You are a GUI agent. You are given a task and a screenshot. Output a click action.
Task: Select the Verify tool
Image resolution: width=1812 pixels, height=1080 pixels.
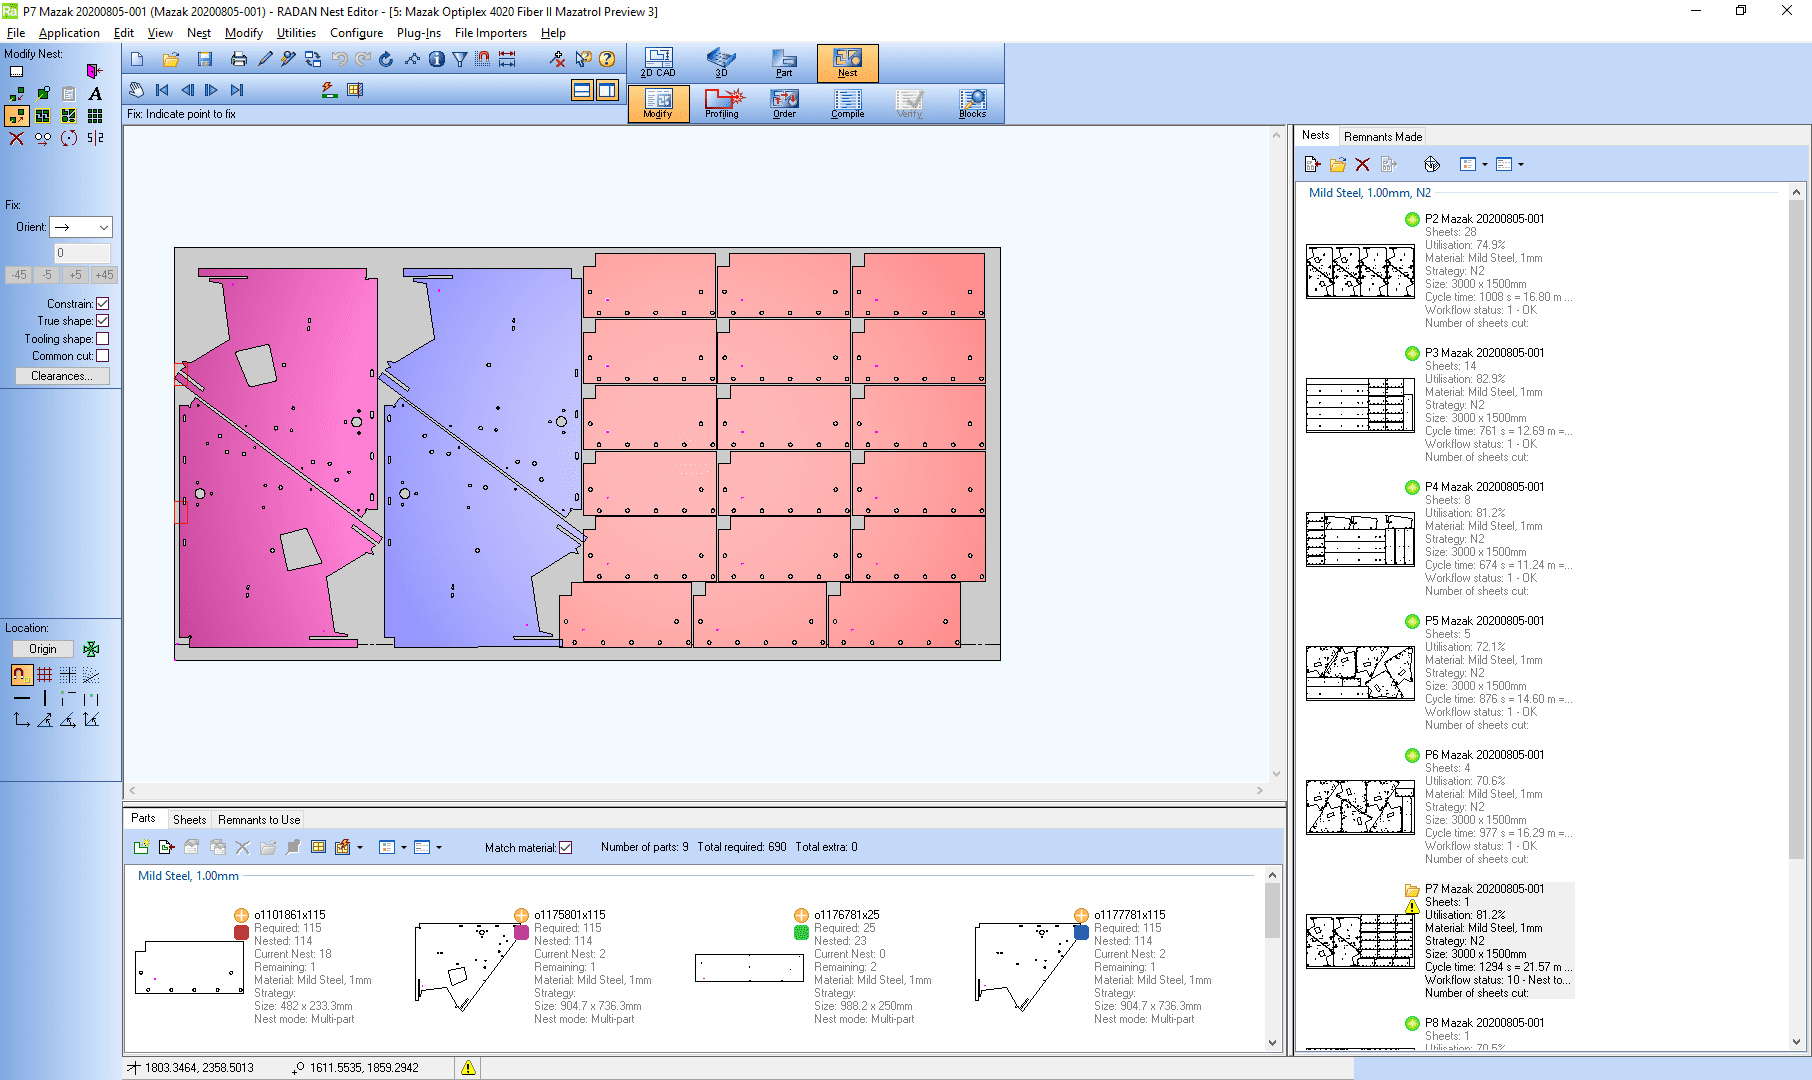click(909, 103)
